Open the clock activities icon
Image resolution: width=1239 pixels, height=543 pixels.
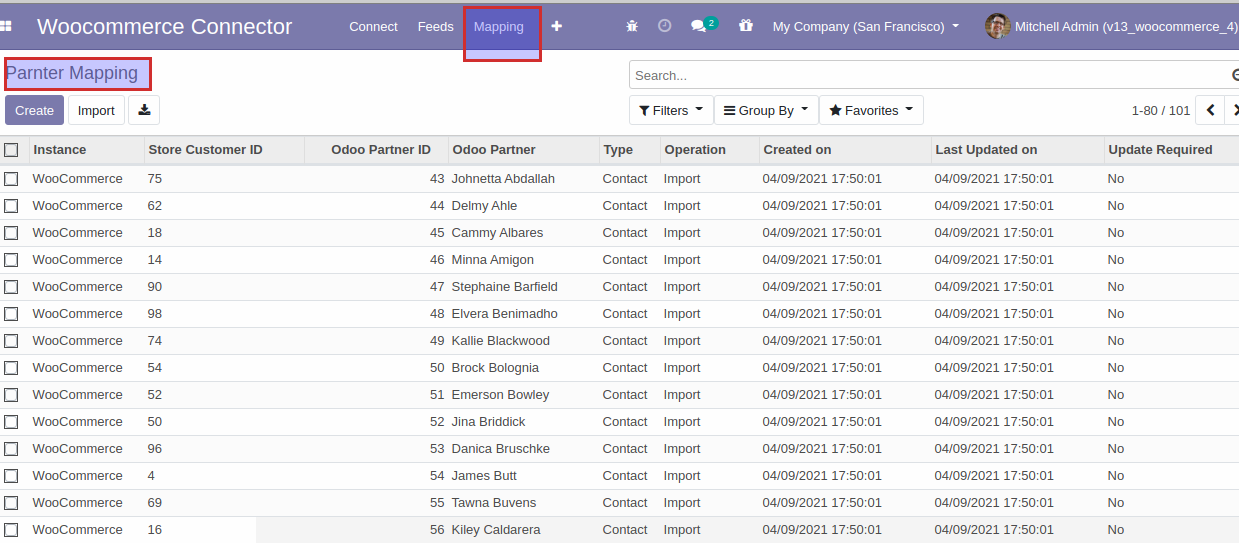point(665,27)
